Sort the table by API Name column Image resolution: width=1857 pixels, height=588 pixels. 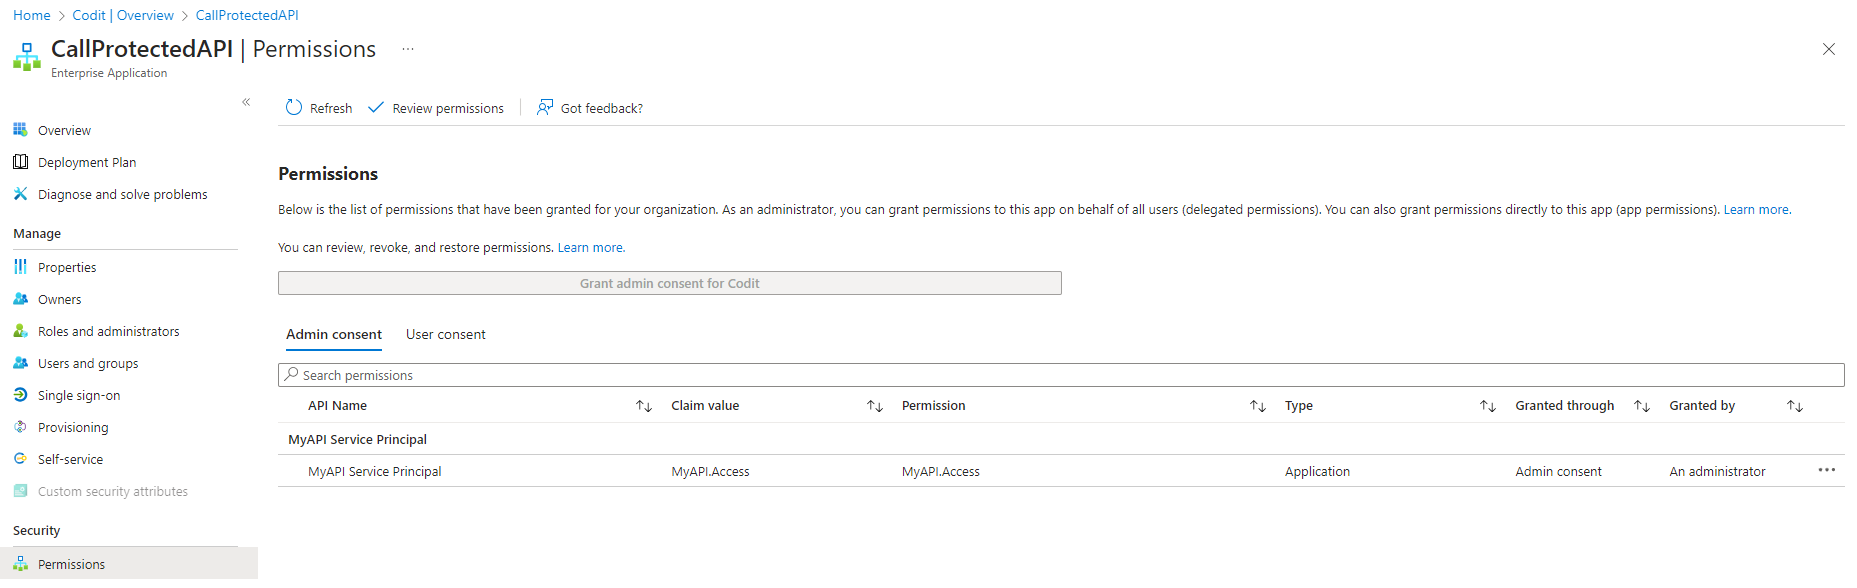click(x=644, y=406)
